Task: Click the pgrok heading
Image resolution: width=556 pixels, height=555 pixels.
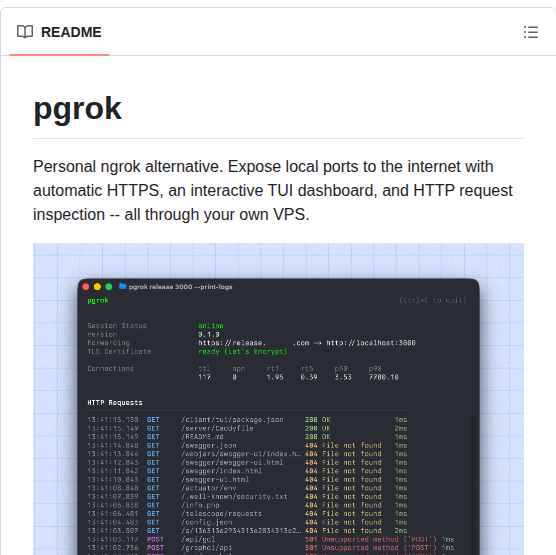Action: tap(77, 109)
